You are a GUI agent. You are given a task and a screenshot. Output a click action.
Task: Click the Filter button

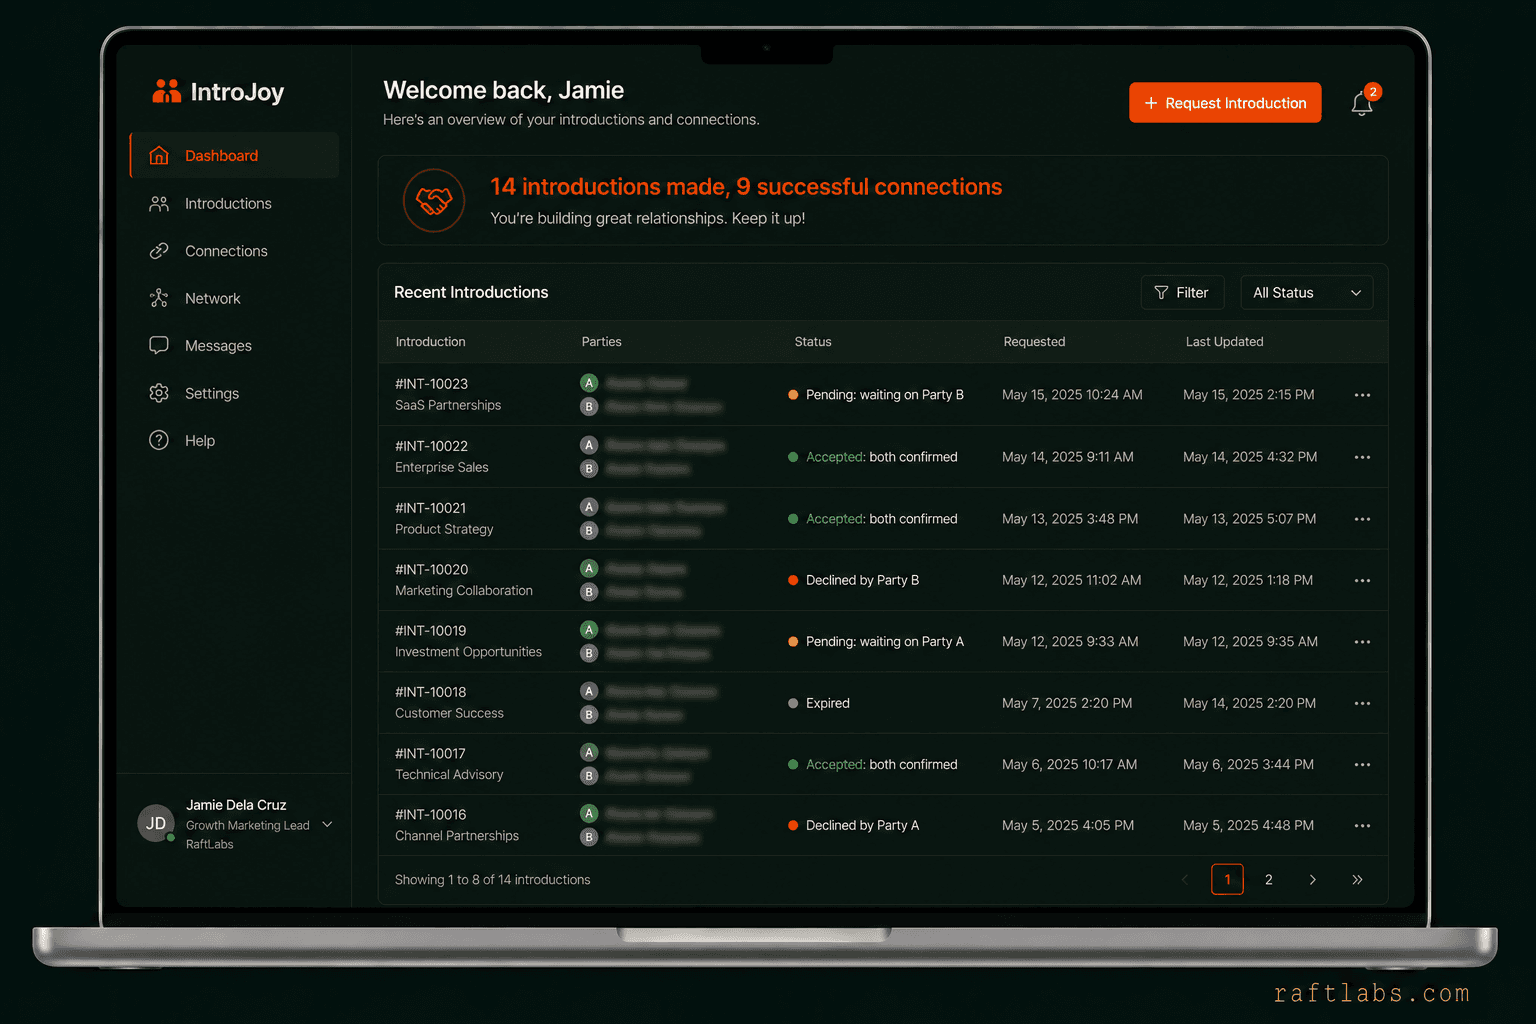pyautogui.click(x=1182, y=293)
